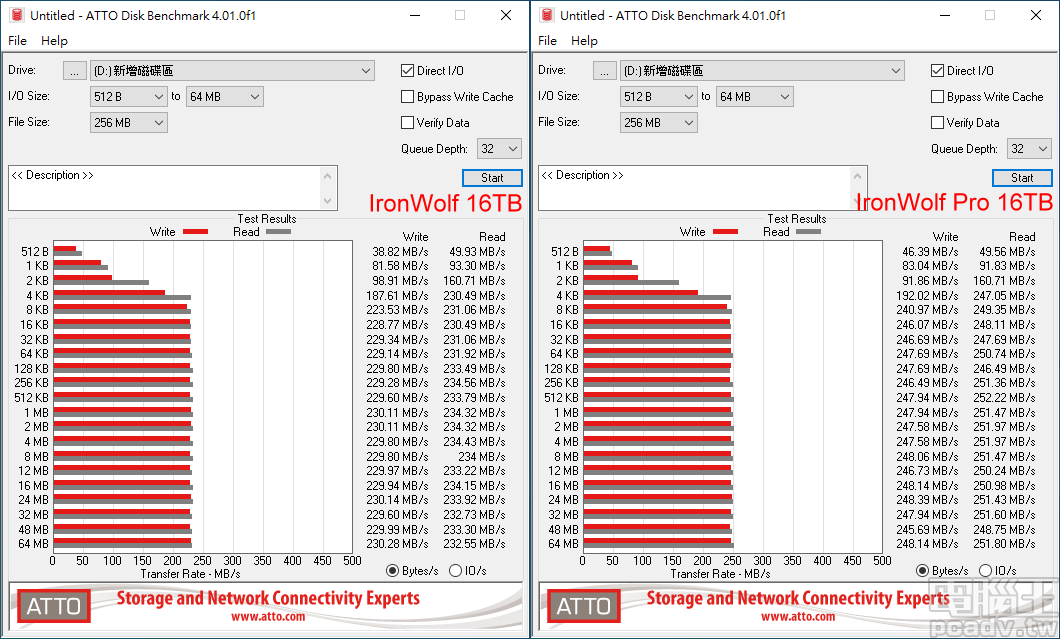Screen dimensions: 1060x639
Task: Click right window write value 192.02 MB/s
Action: (928, 295)
